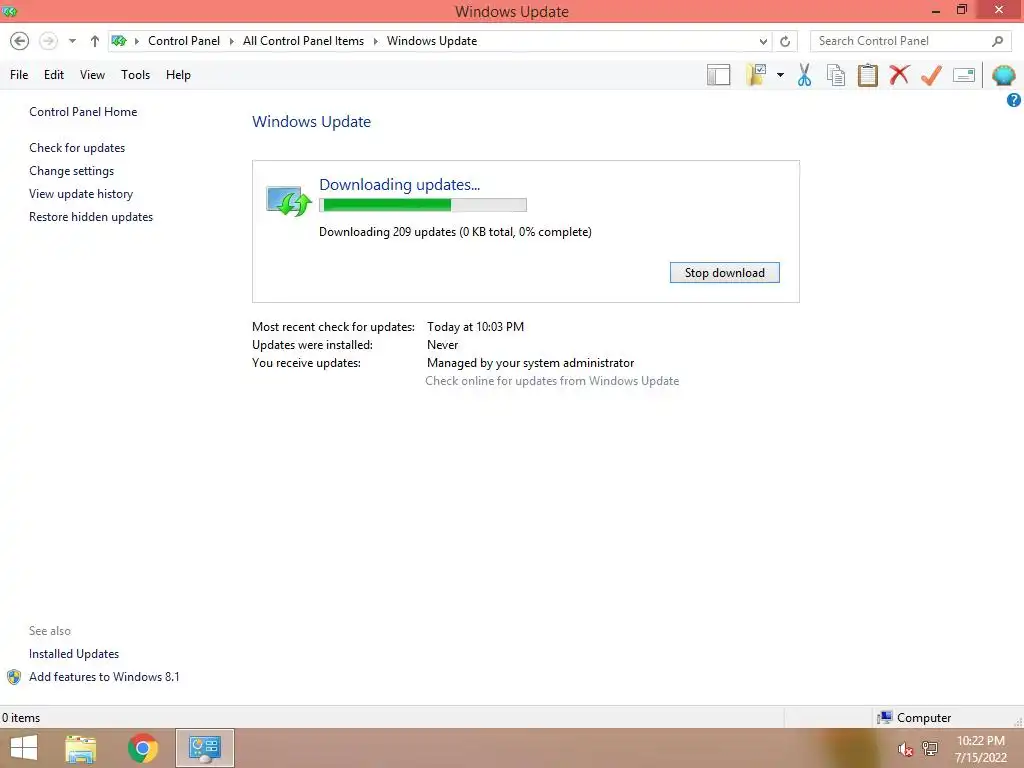The height and width of the screenshot is (768, 1024).
Task: Click Check online for updates from Windows Update
Action: pyautogui.click(x=552, y=381)
